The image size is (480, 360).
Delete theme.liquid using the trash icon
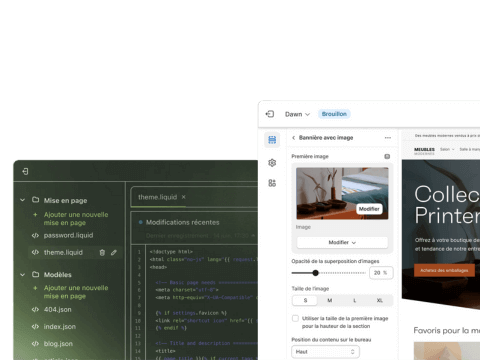point(102,253)
